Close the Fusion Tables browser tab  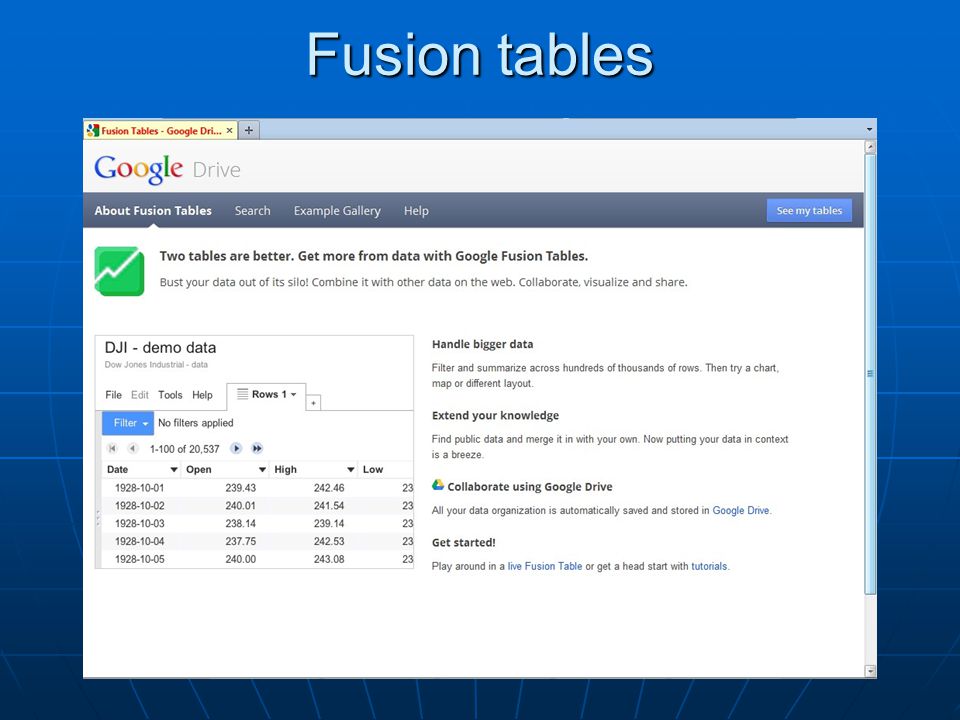click(230, 130)
